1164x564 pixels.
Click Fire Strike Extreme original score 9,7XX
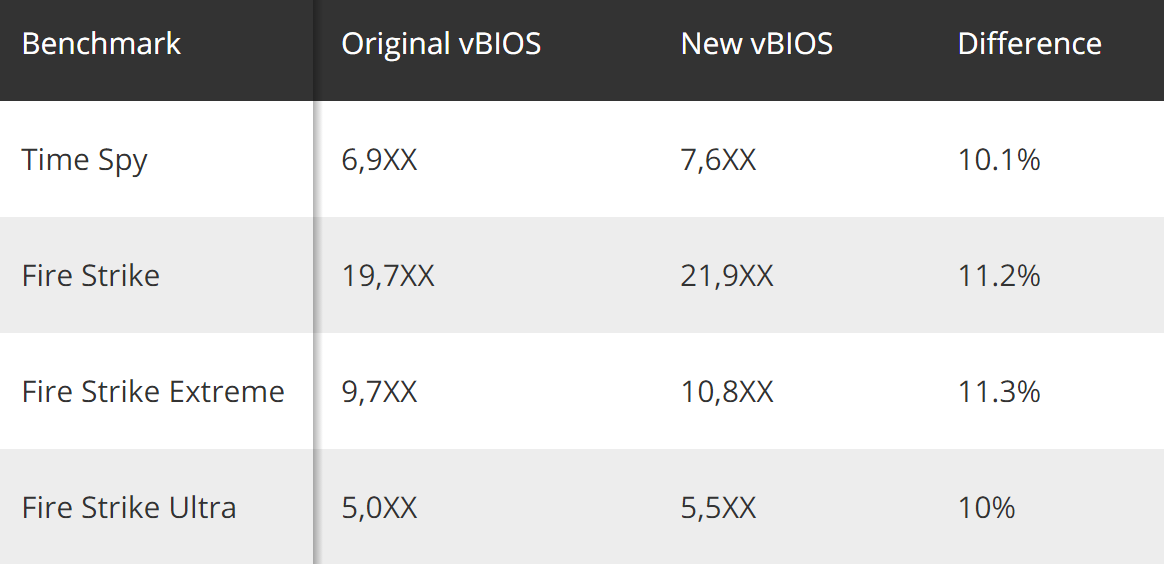pos(379,391)
